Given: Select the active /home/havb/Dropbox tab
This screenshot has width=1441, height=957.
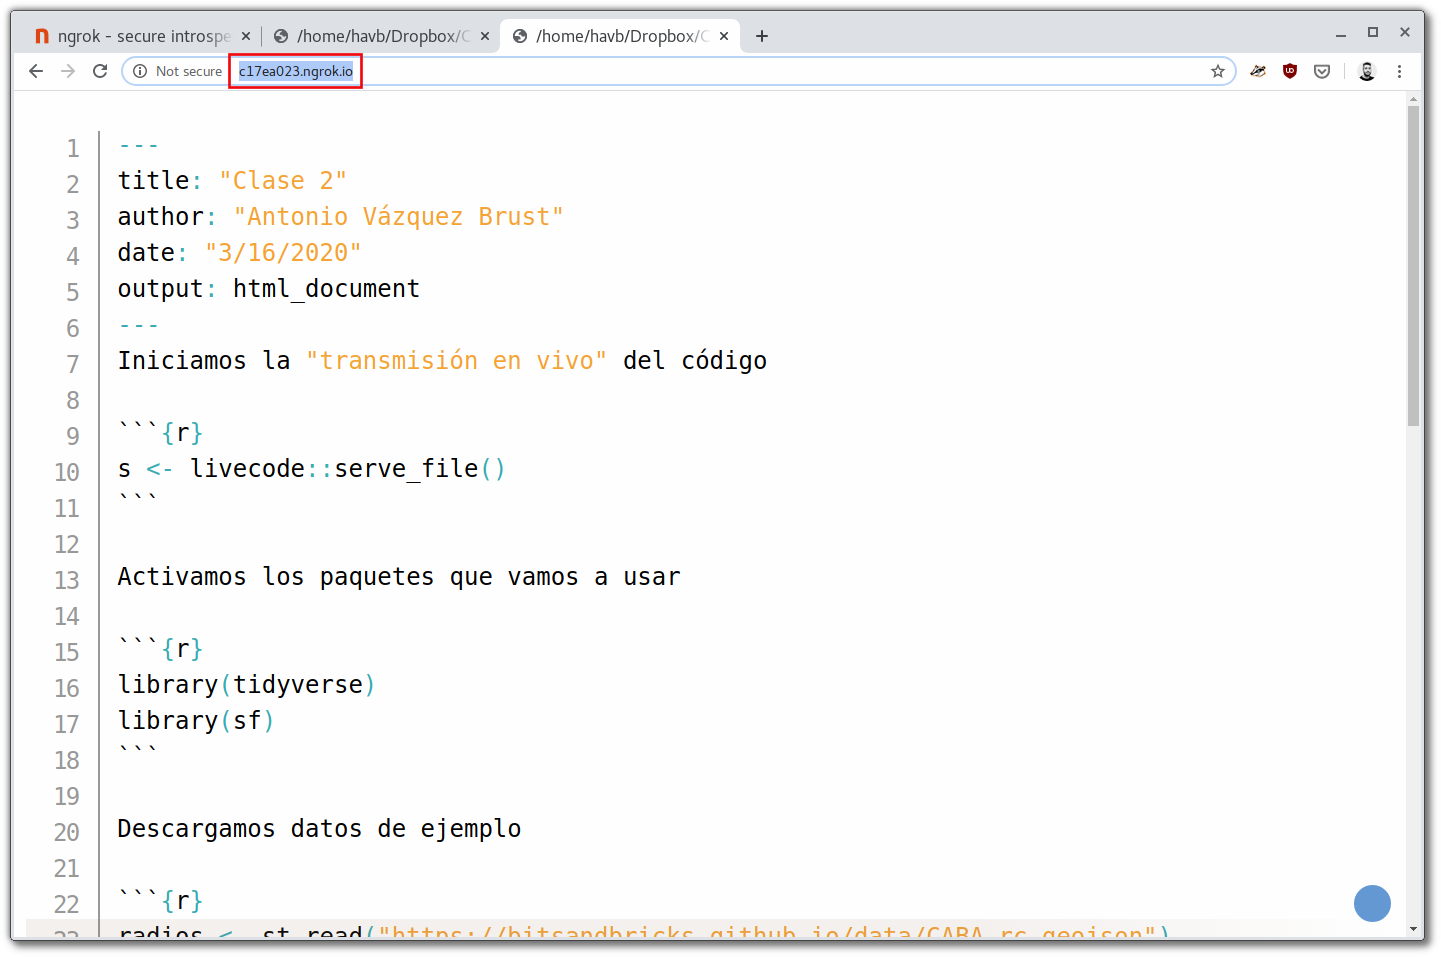Looking at the screenshot, I should 620,36.
